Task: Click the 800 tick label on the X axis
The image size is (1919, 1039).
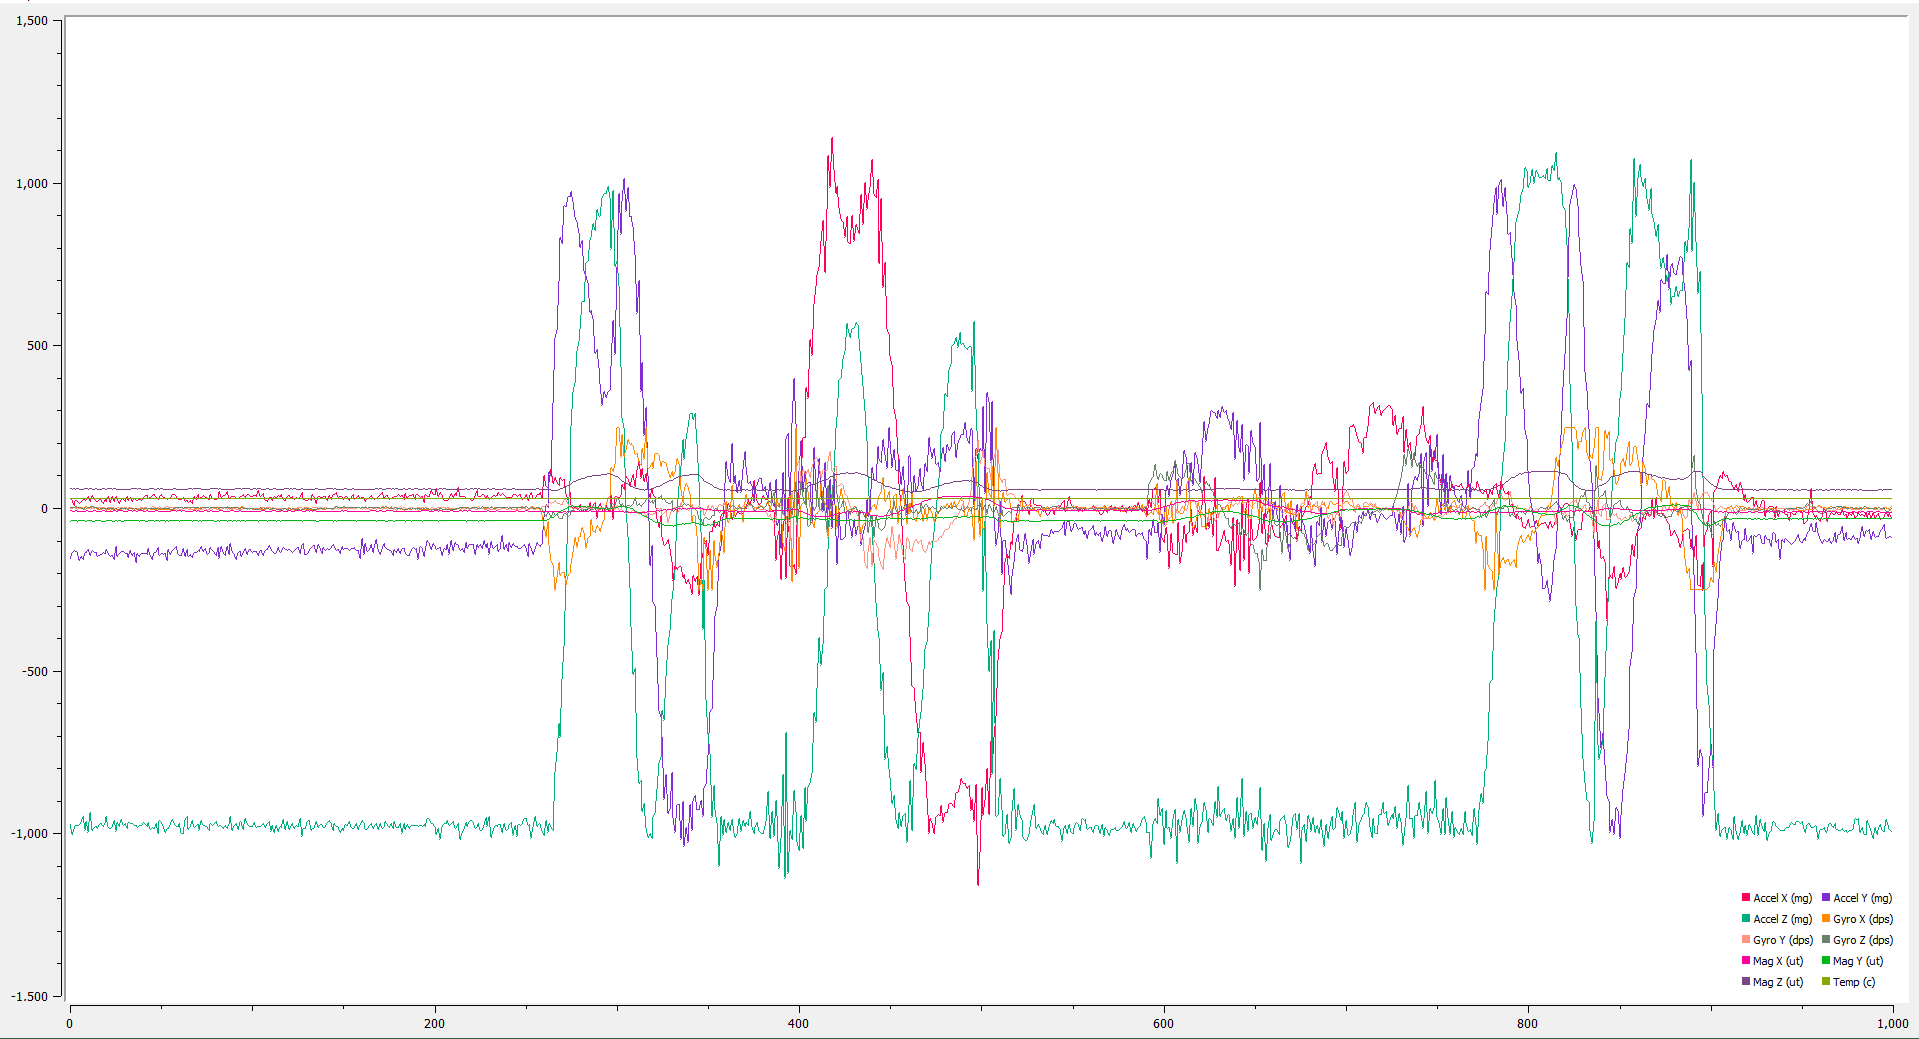Action: pos(1527,1024)
